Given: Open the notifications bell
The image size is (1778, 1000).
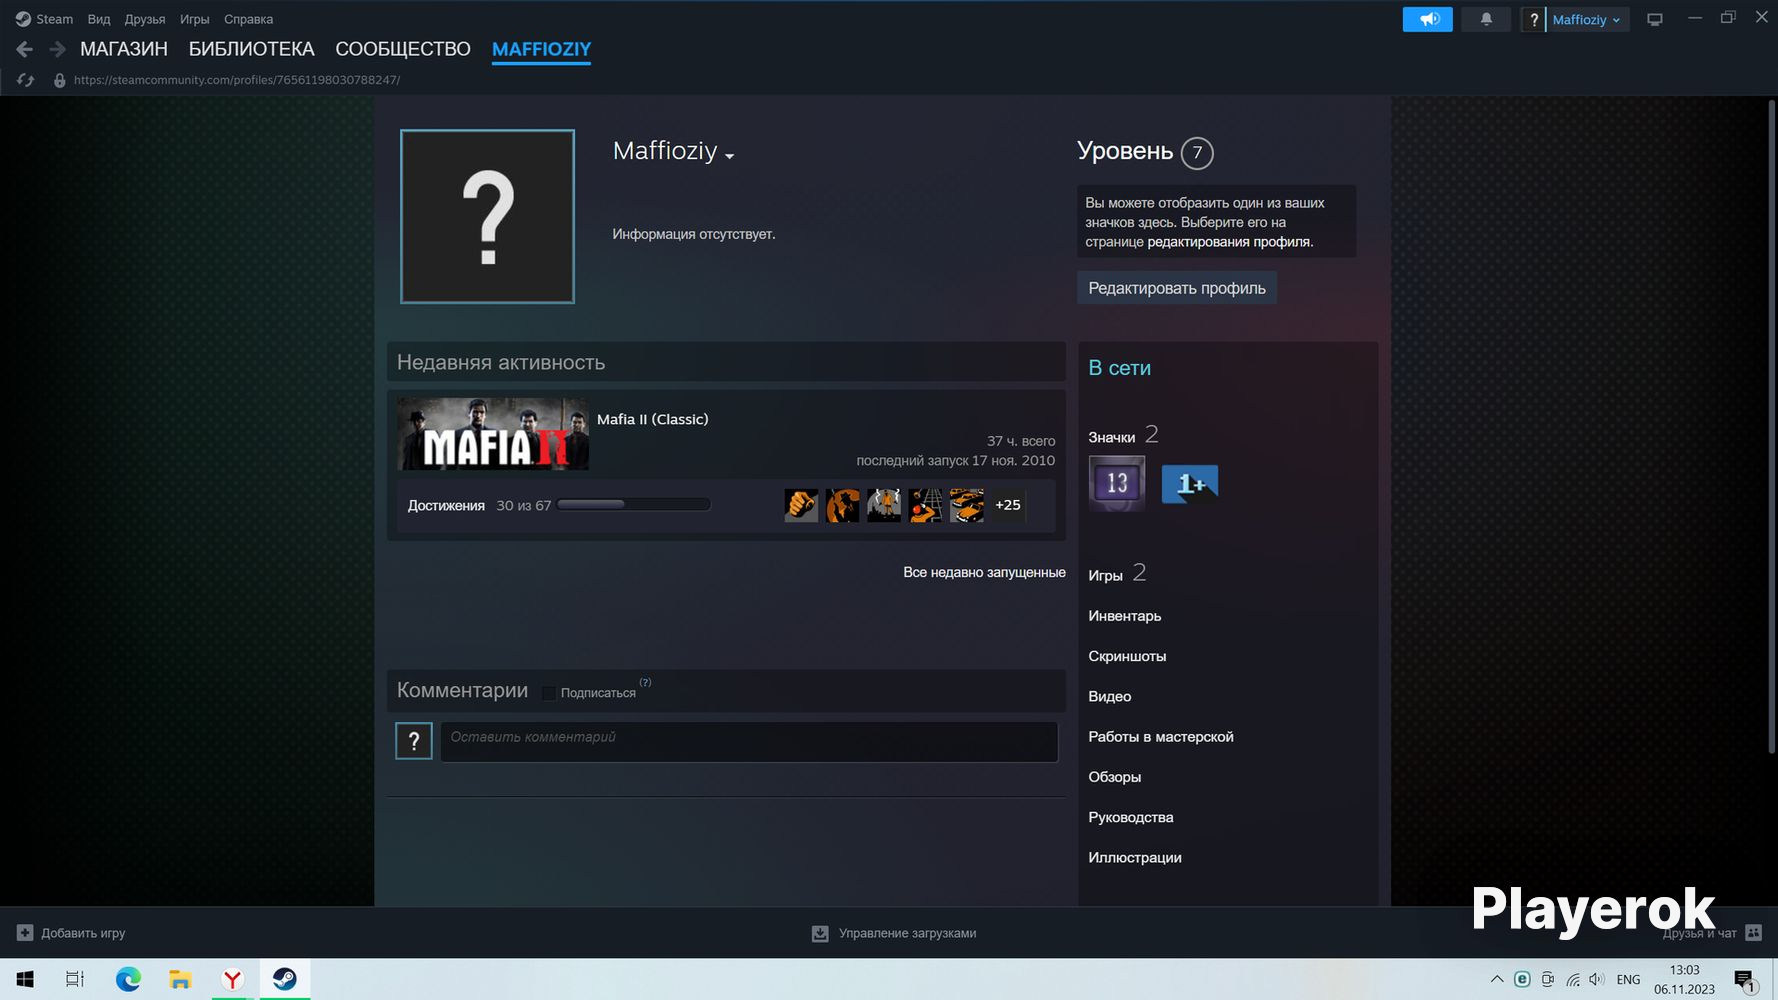Looking at the screenshot, I should (1486, 19).
